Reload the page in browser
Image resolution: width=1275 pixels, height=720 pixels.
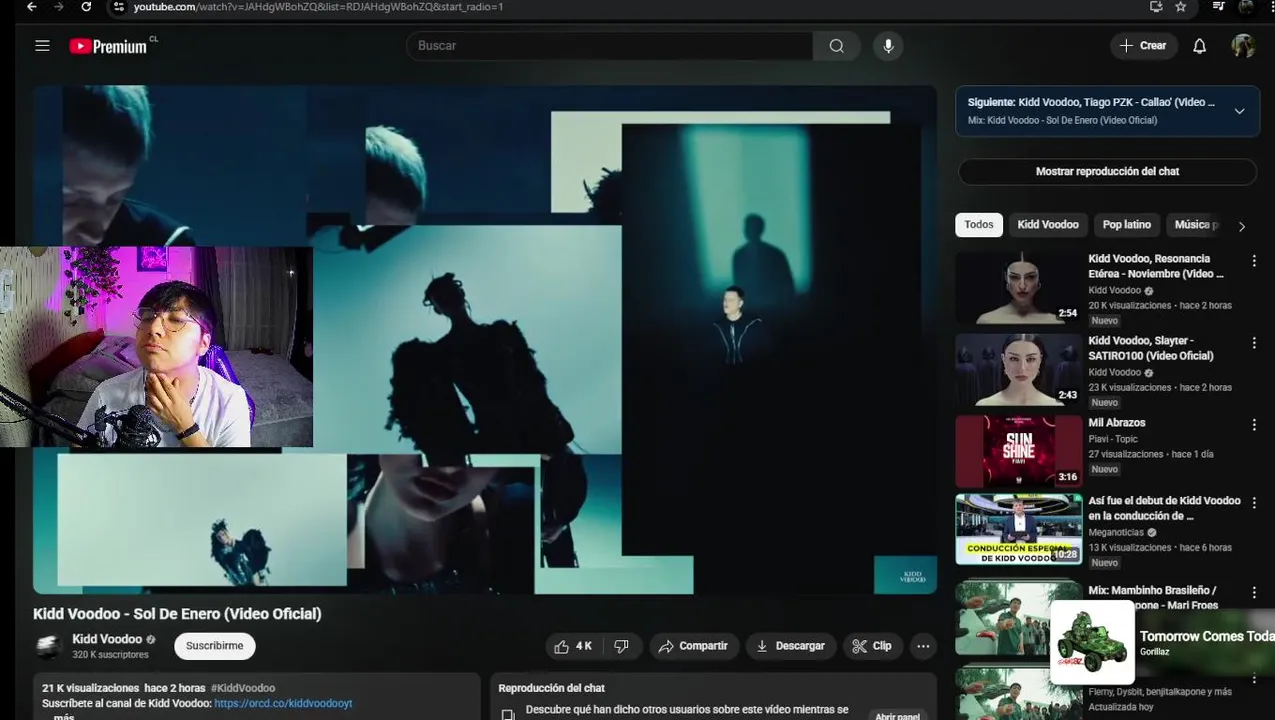click(x=86, y=7)
